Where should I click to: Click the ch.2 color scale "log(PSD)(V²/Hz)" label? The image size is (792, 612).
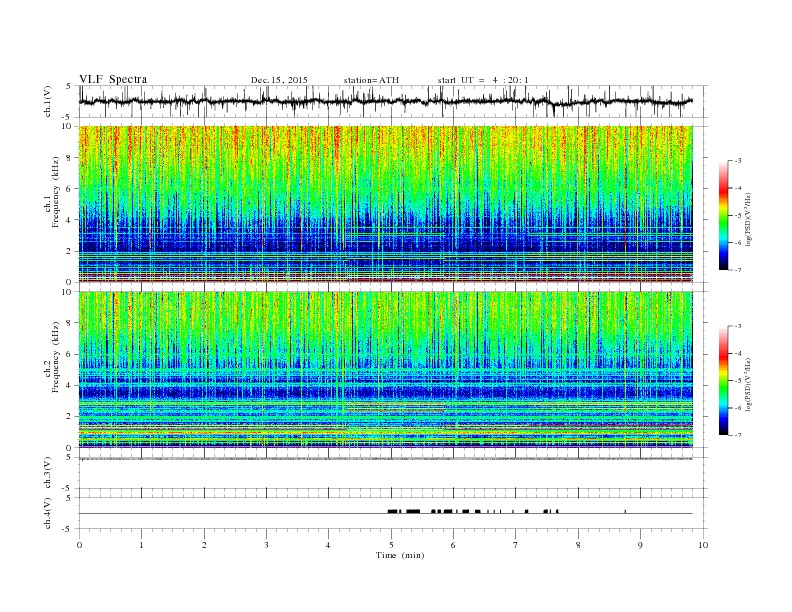[749, 384]
